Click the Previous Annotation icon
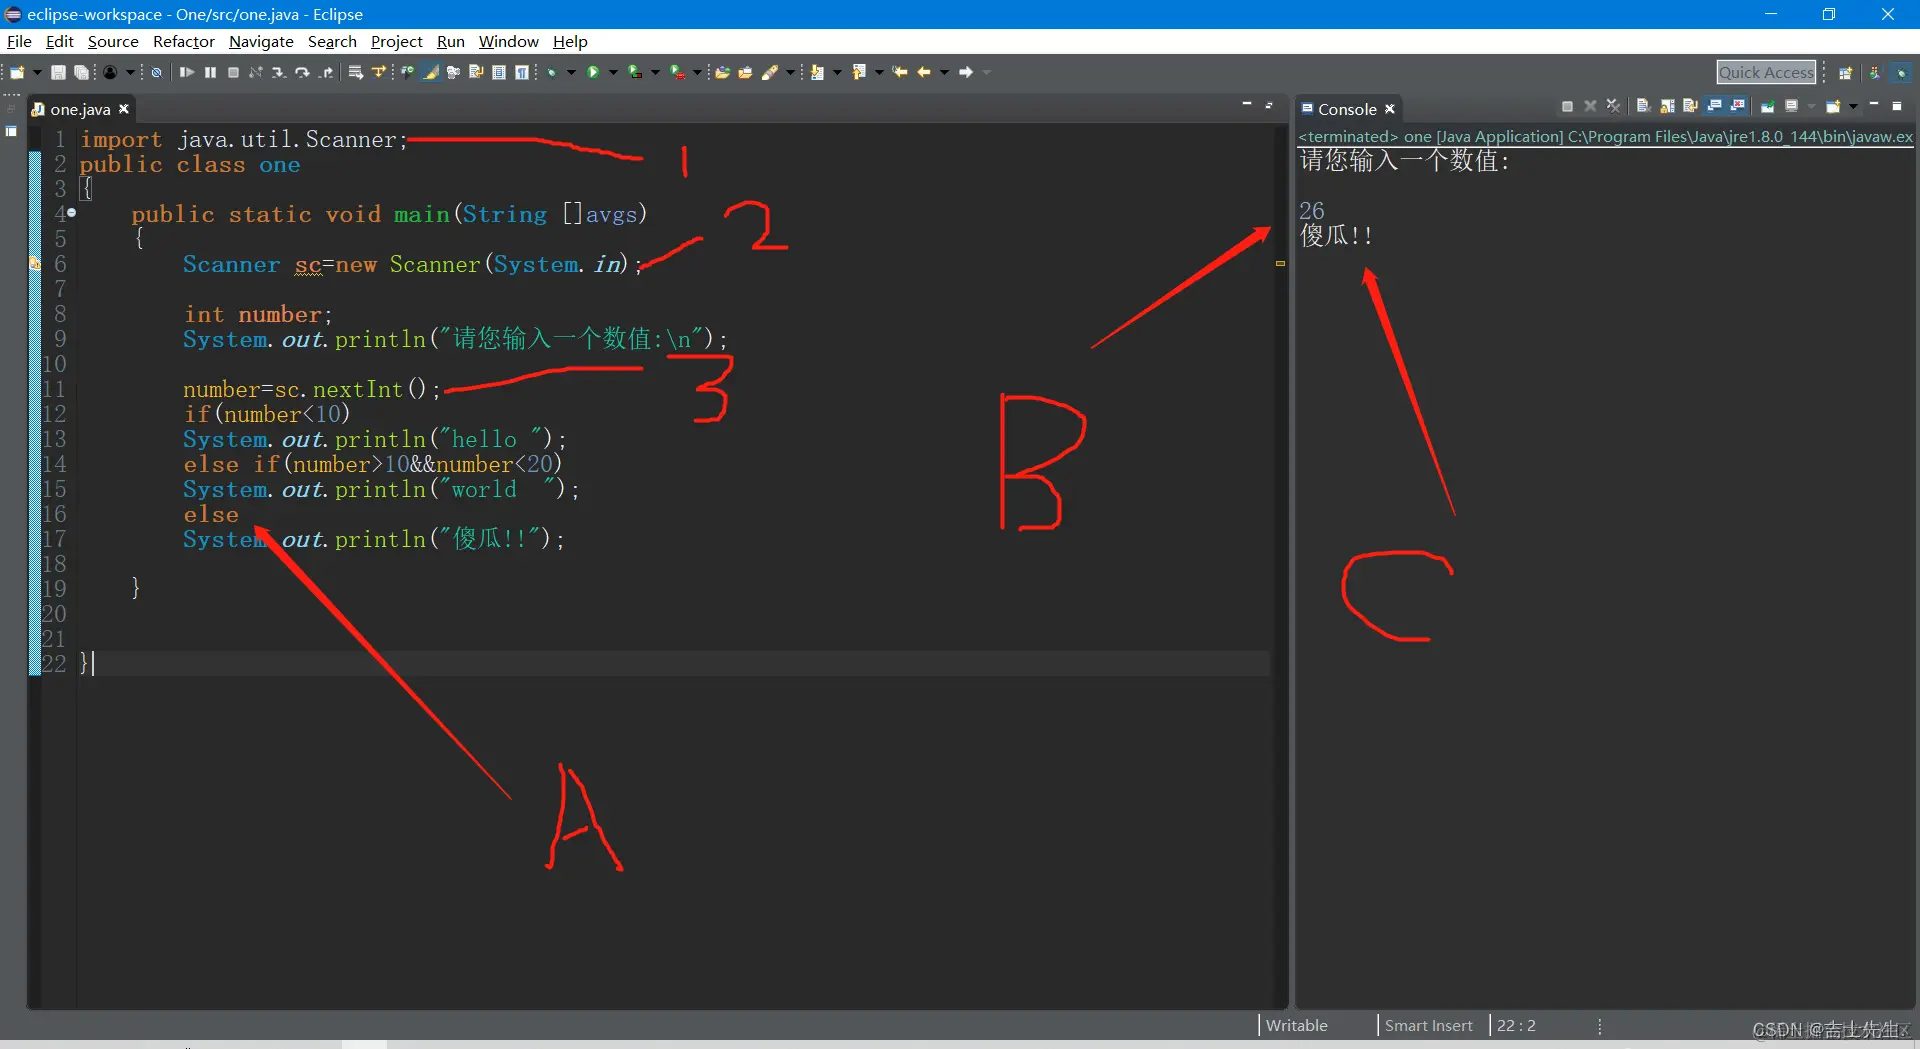The width and height of the screenshot is (1920, 1049). [x=859, y=72]
